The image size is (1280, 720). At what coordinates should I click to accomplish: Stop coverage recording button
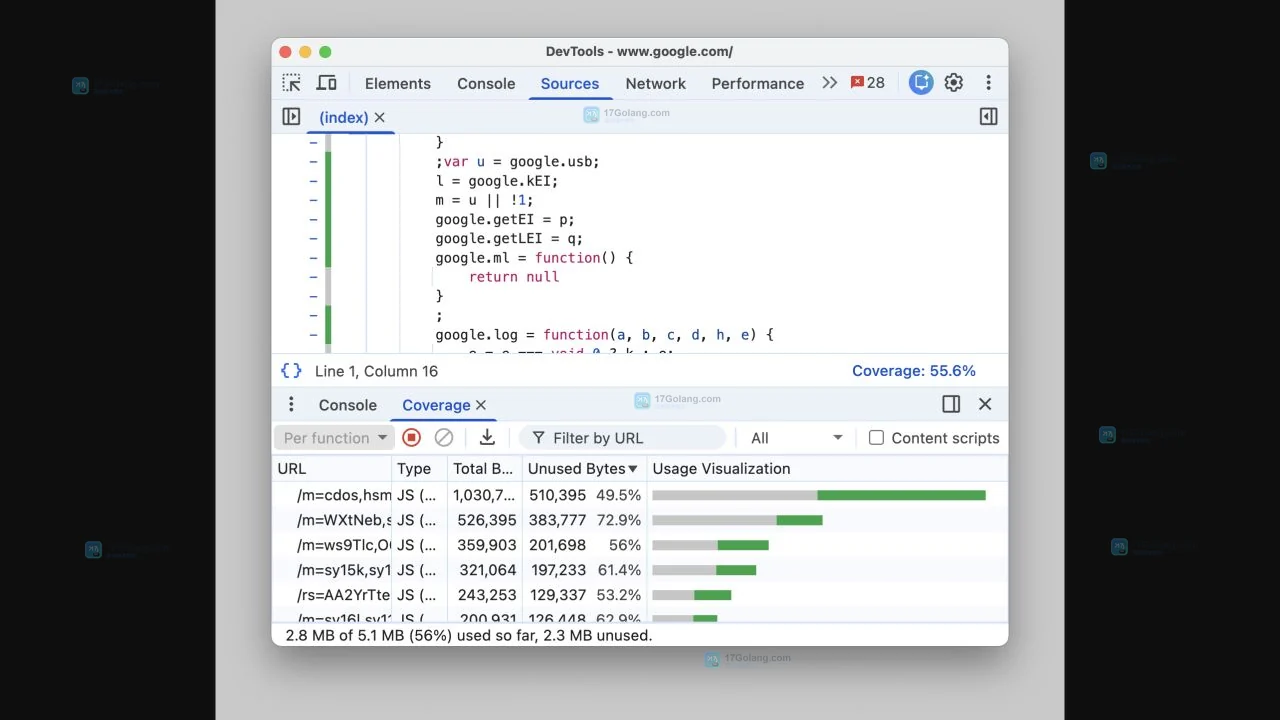pos(411,437)
